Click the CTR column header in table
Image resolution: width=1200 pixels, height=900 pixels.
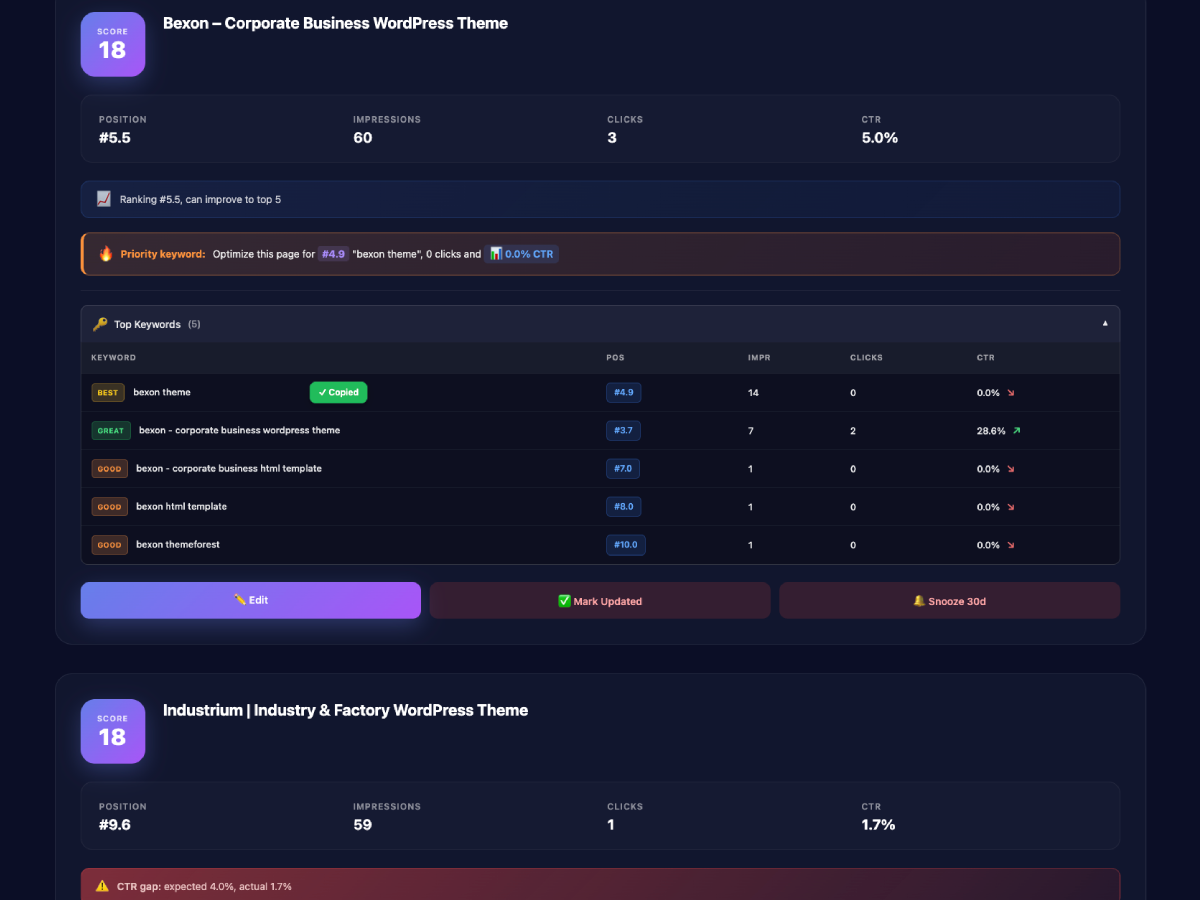986,357
